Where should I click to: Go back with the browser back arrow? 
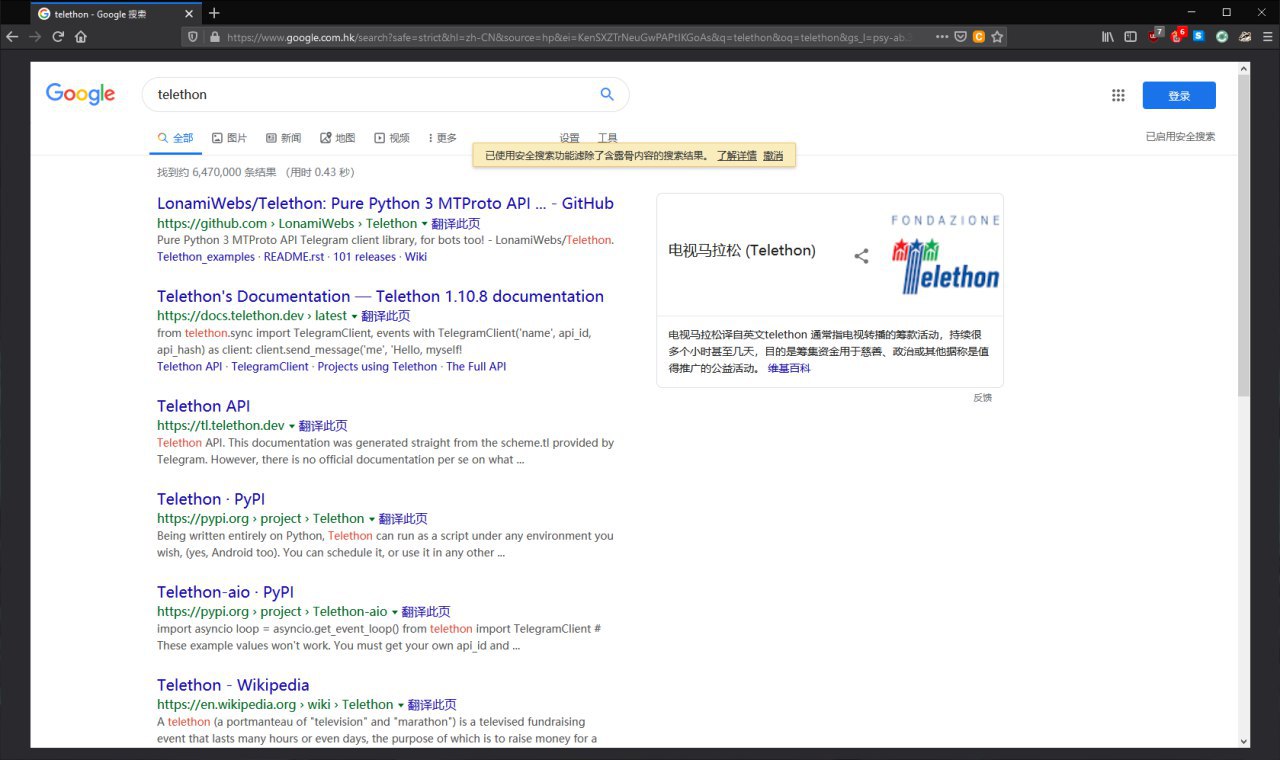[x=12, y=36]
